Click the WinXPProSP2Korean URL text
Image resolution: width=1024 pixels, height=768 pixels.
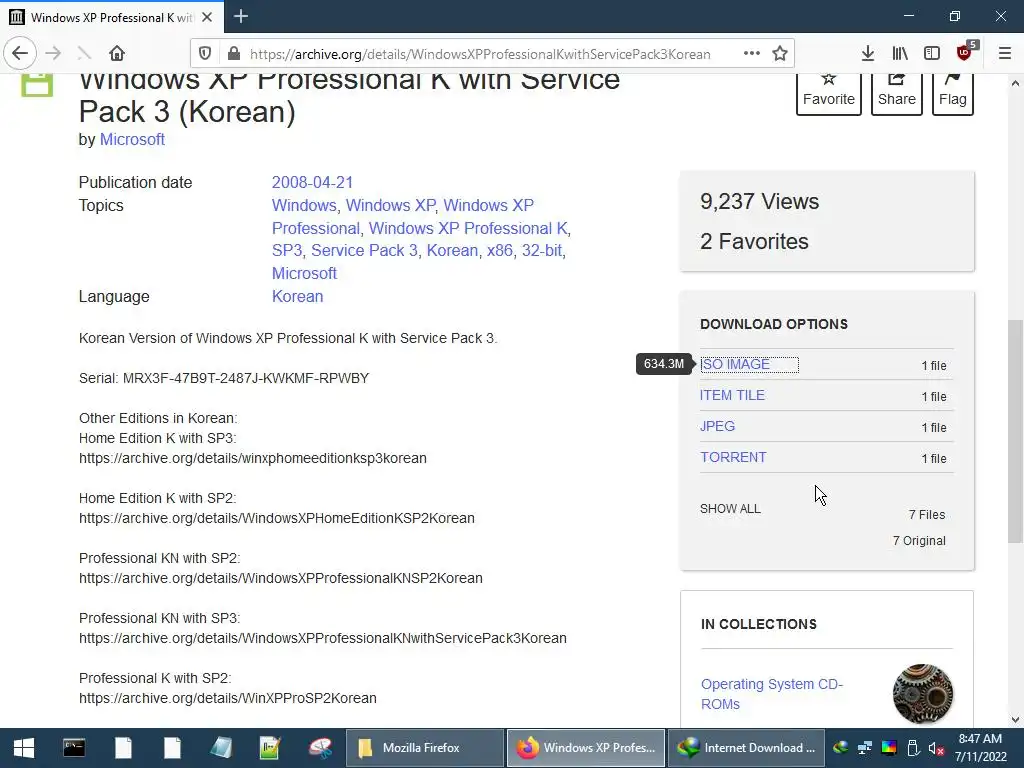(x=228, y=698)
